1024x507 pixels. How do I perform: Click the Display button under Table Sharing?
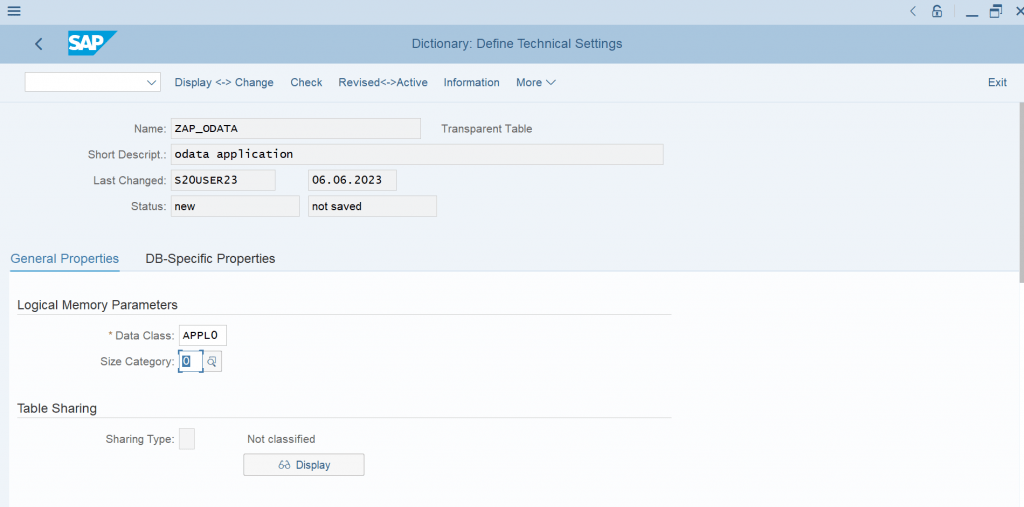pyautogui.click(x=304, y=465)
